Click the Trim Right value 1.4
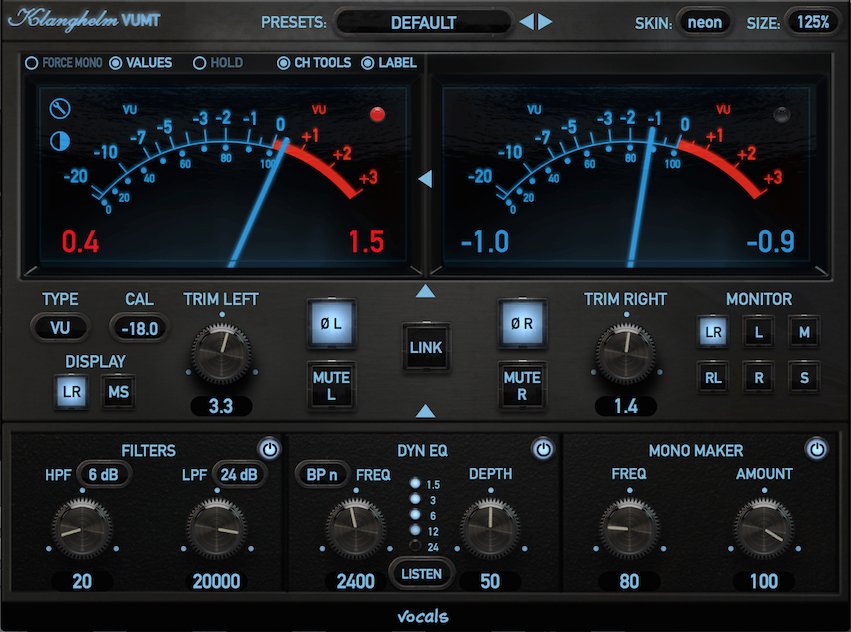 626,406
